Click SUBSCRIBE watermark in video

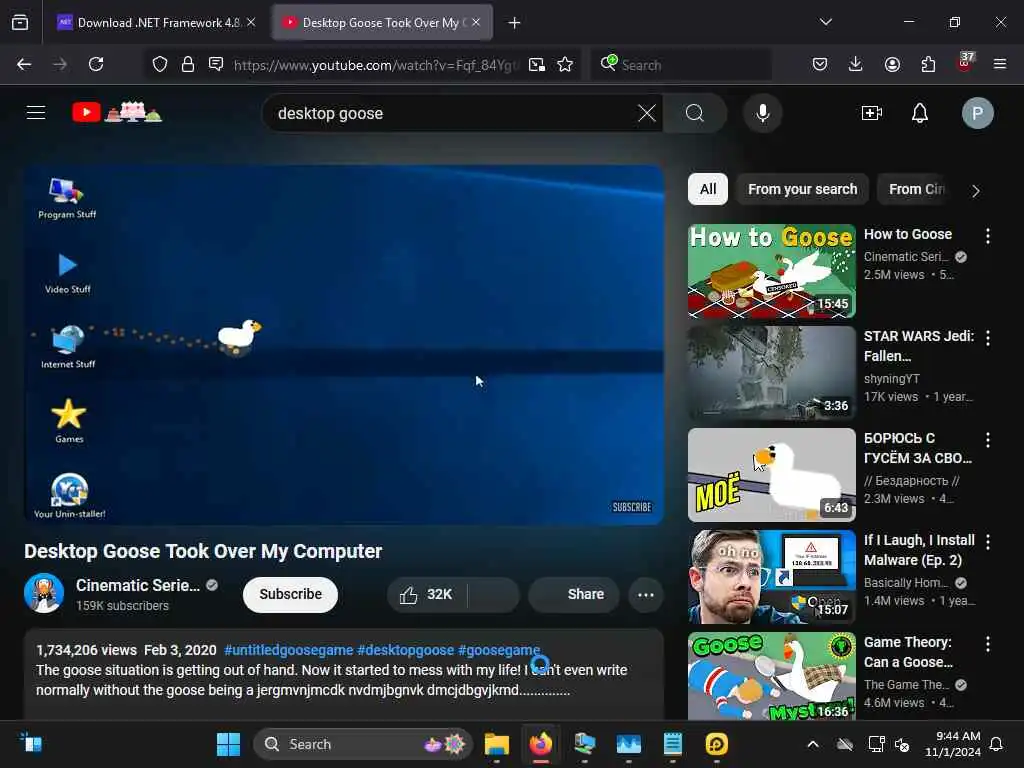[632, 507]
